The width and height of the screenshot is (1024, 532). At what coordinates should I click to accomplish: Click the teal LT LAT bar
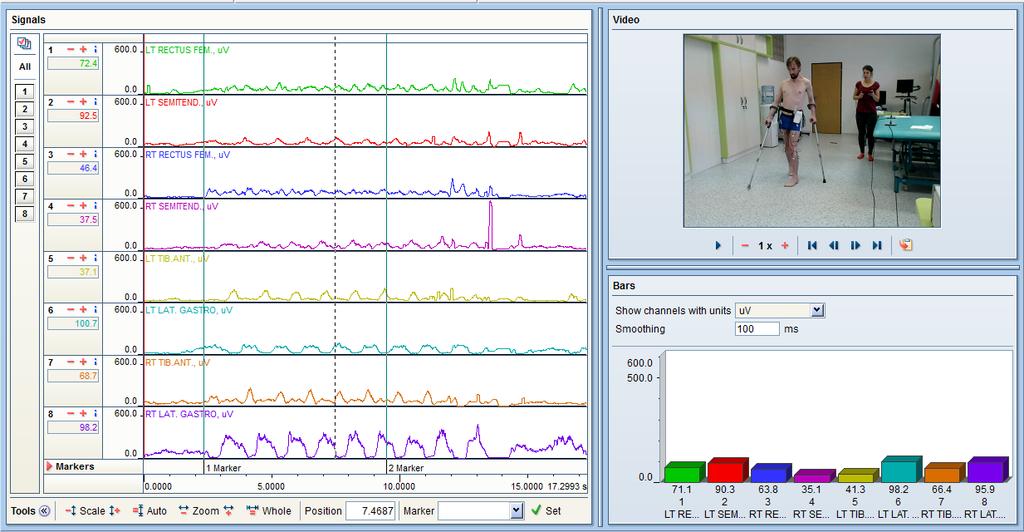click(x=901, y=469)
